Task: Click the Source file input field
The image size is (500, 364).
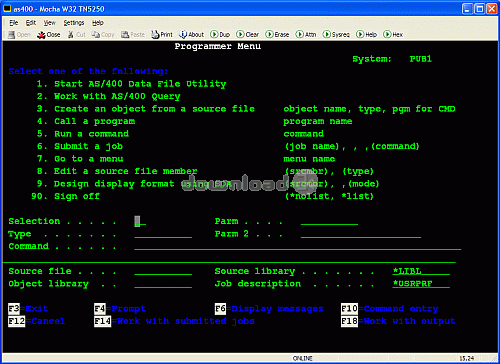Action: point(163,271)
